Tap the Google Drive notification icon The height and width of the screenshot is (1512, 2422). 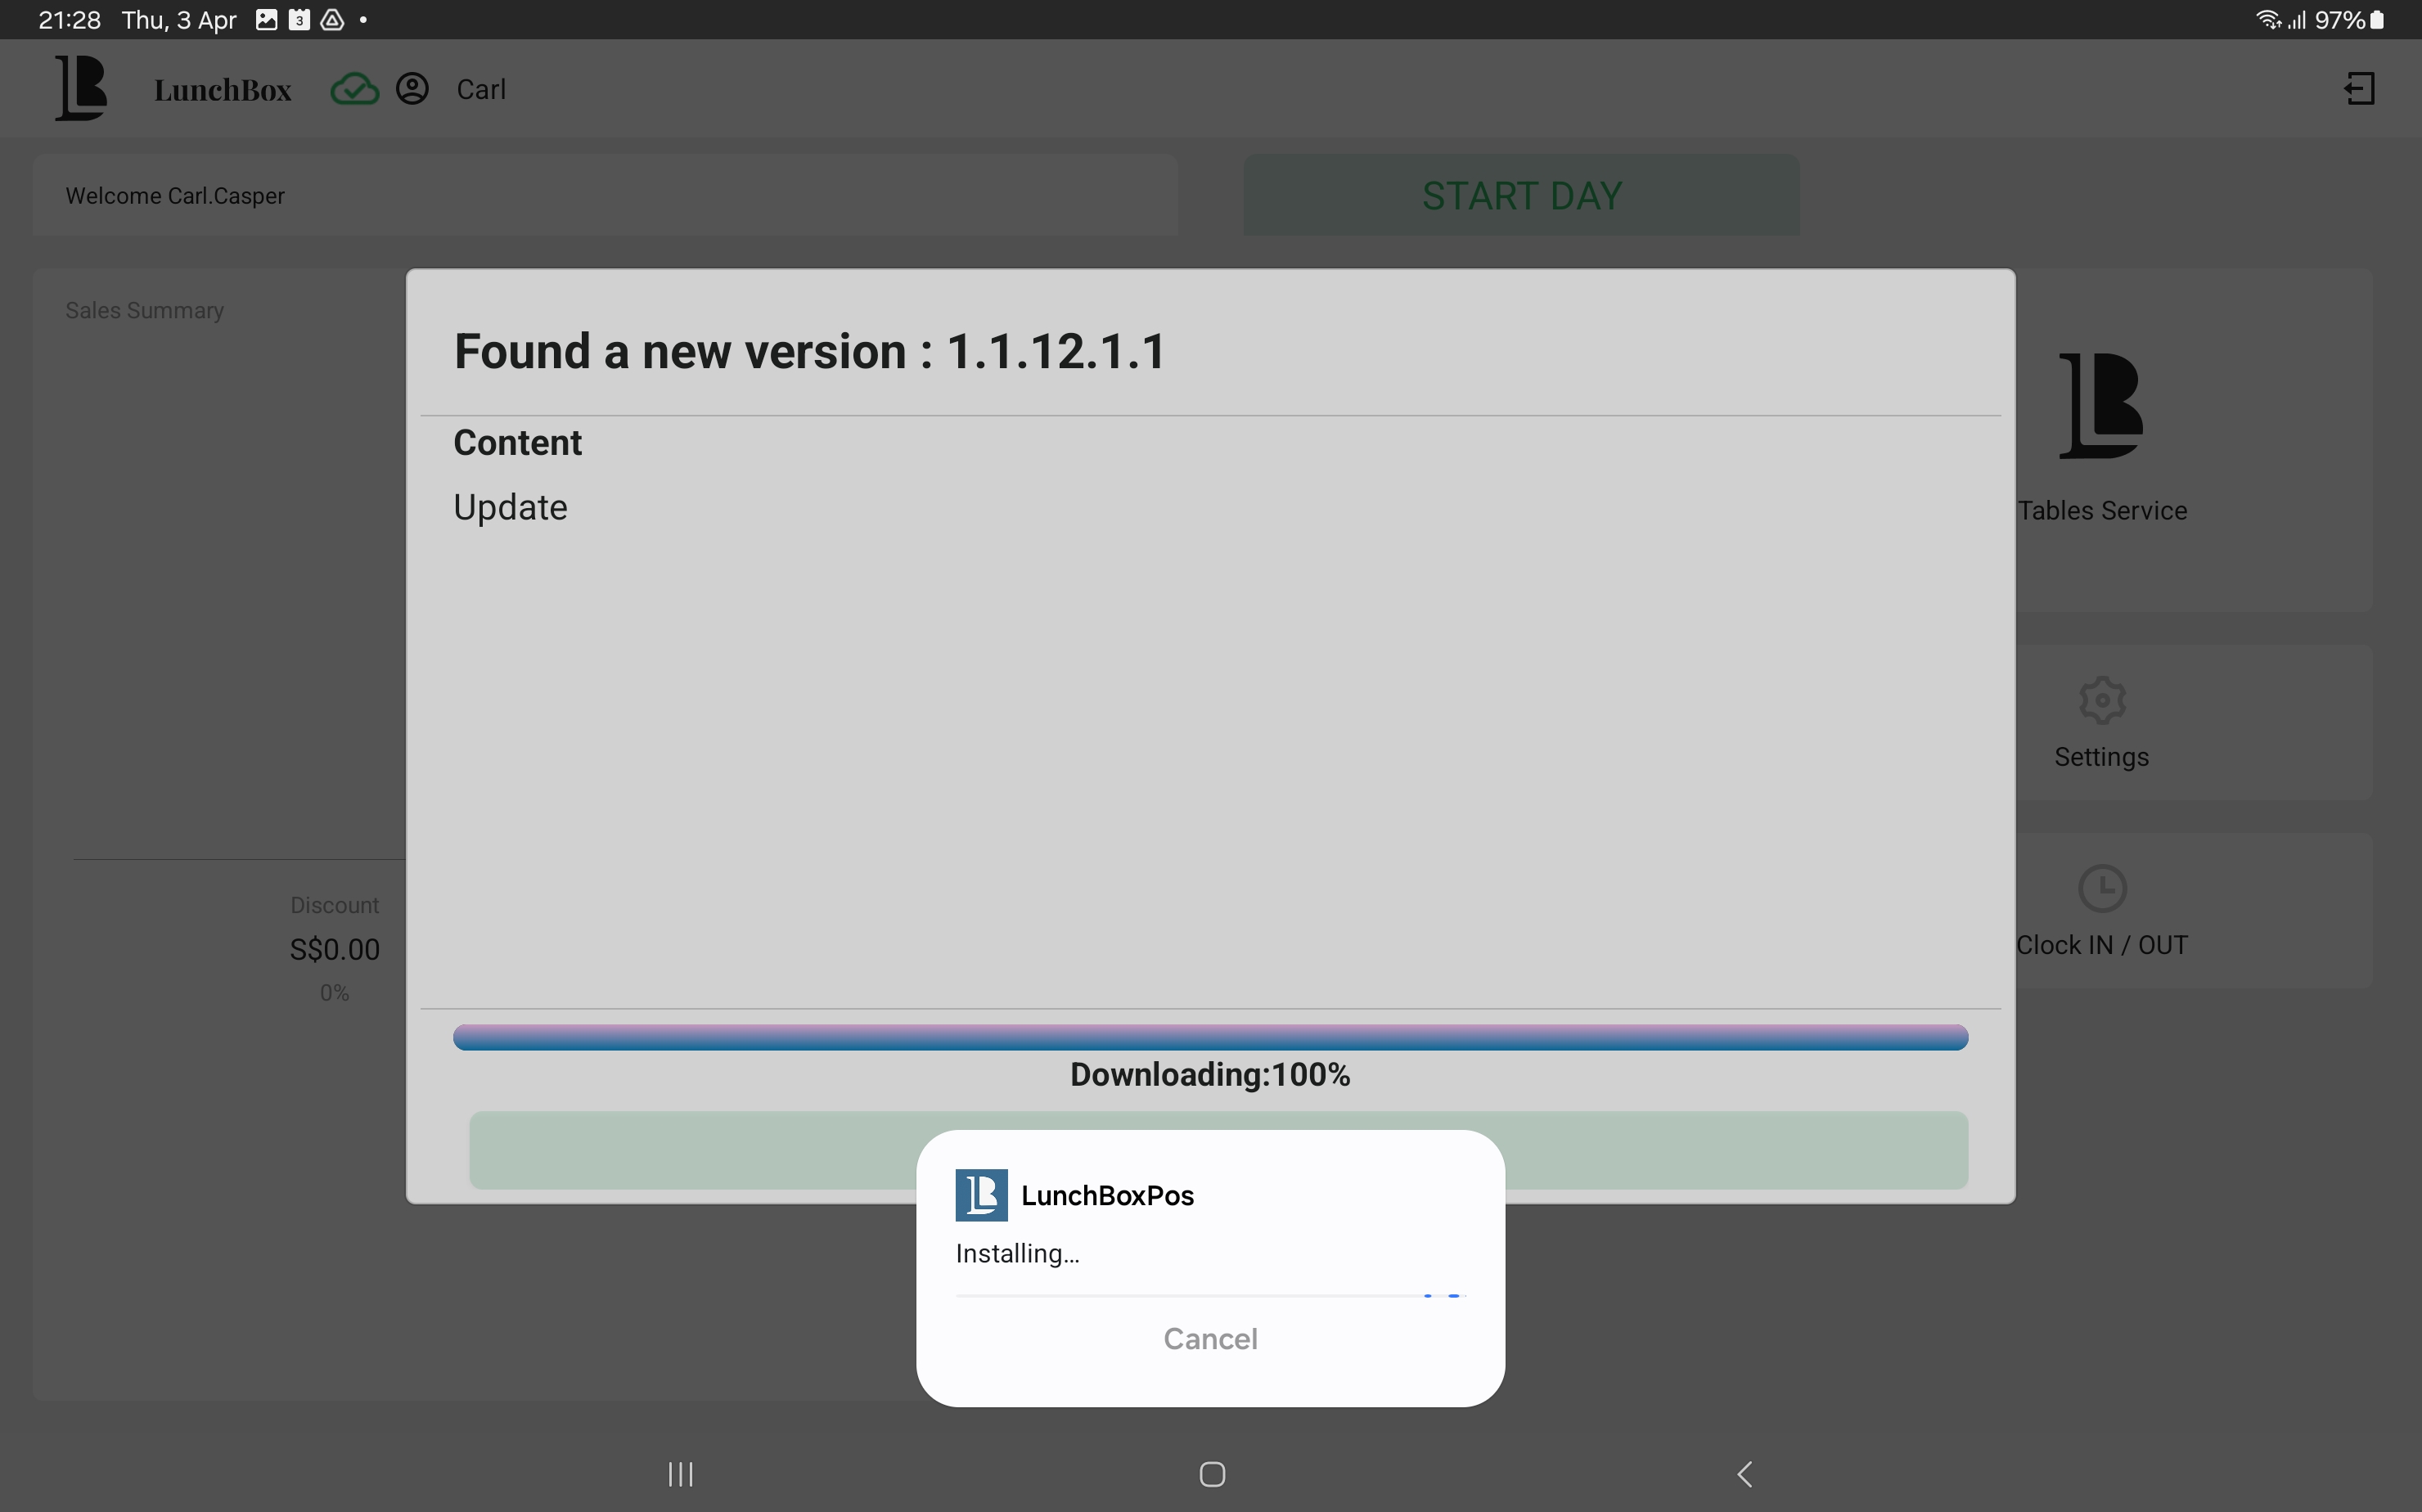332,19
